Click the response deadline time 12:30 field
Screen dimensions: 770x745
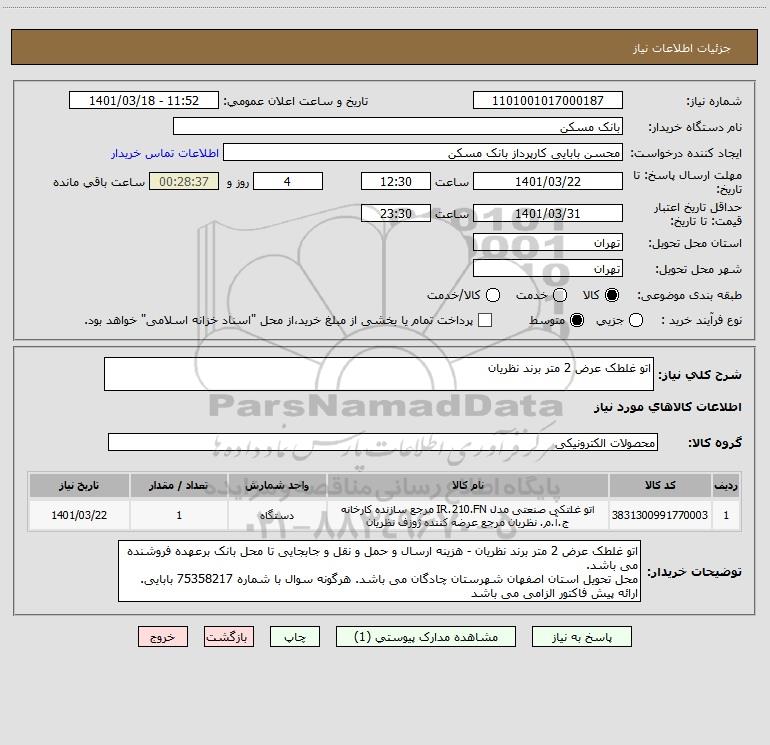click(x=396, y=181)
